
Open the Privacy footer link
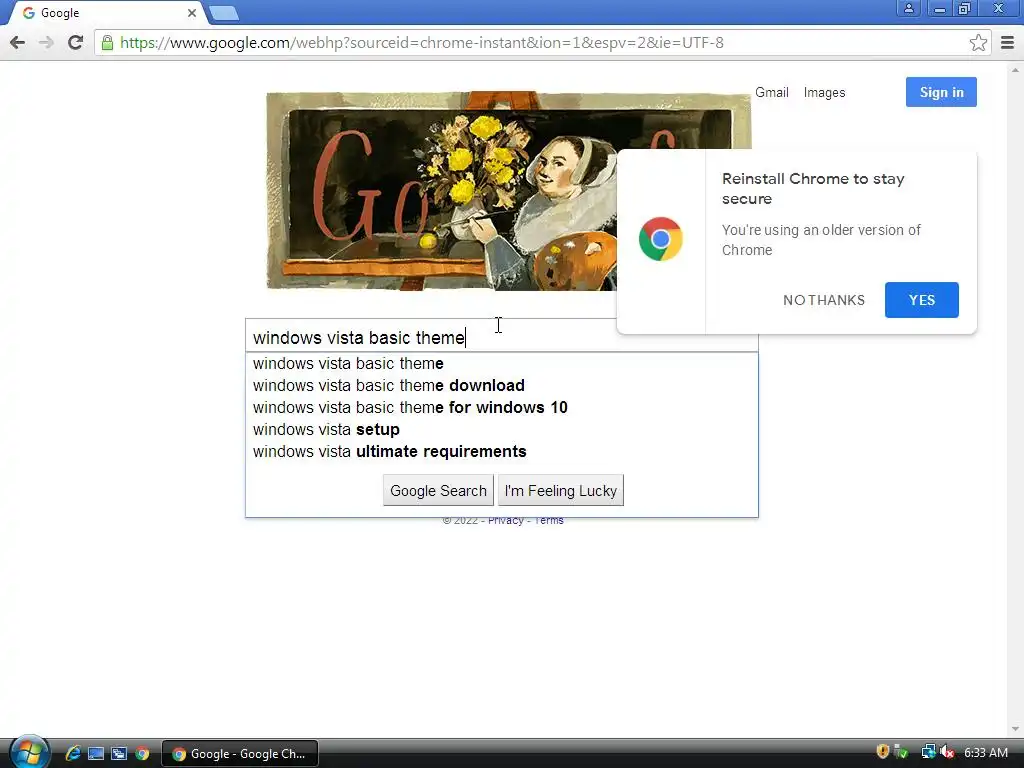point(505,520)
